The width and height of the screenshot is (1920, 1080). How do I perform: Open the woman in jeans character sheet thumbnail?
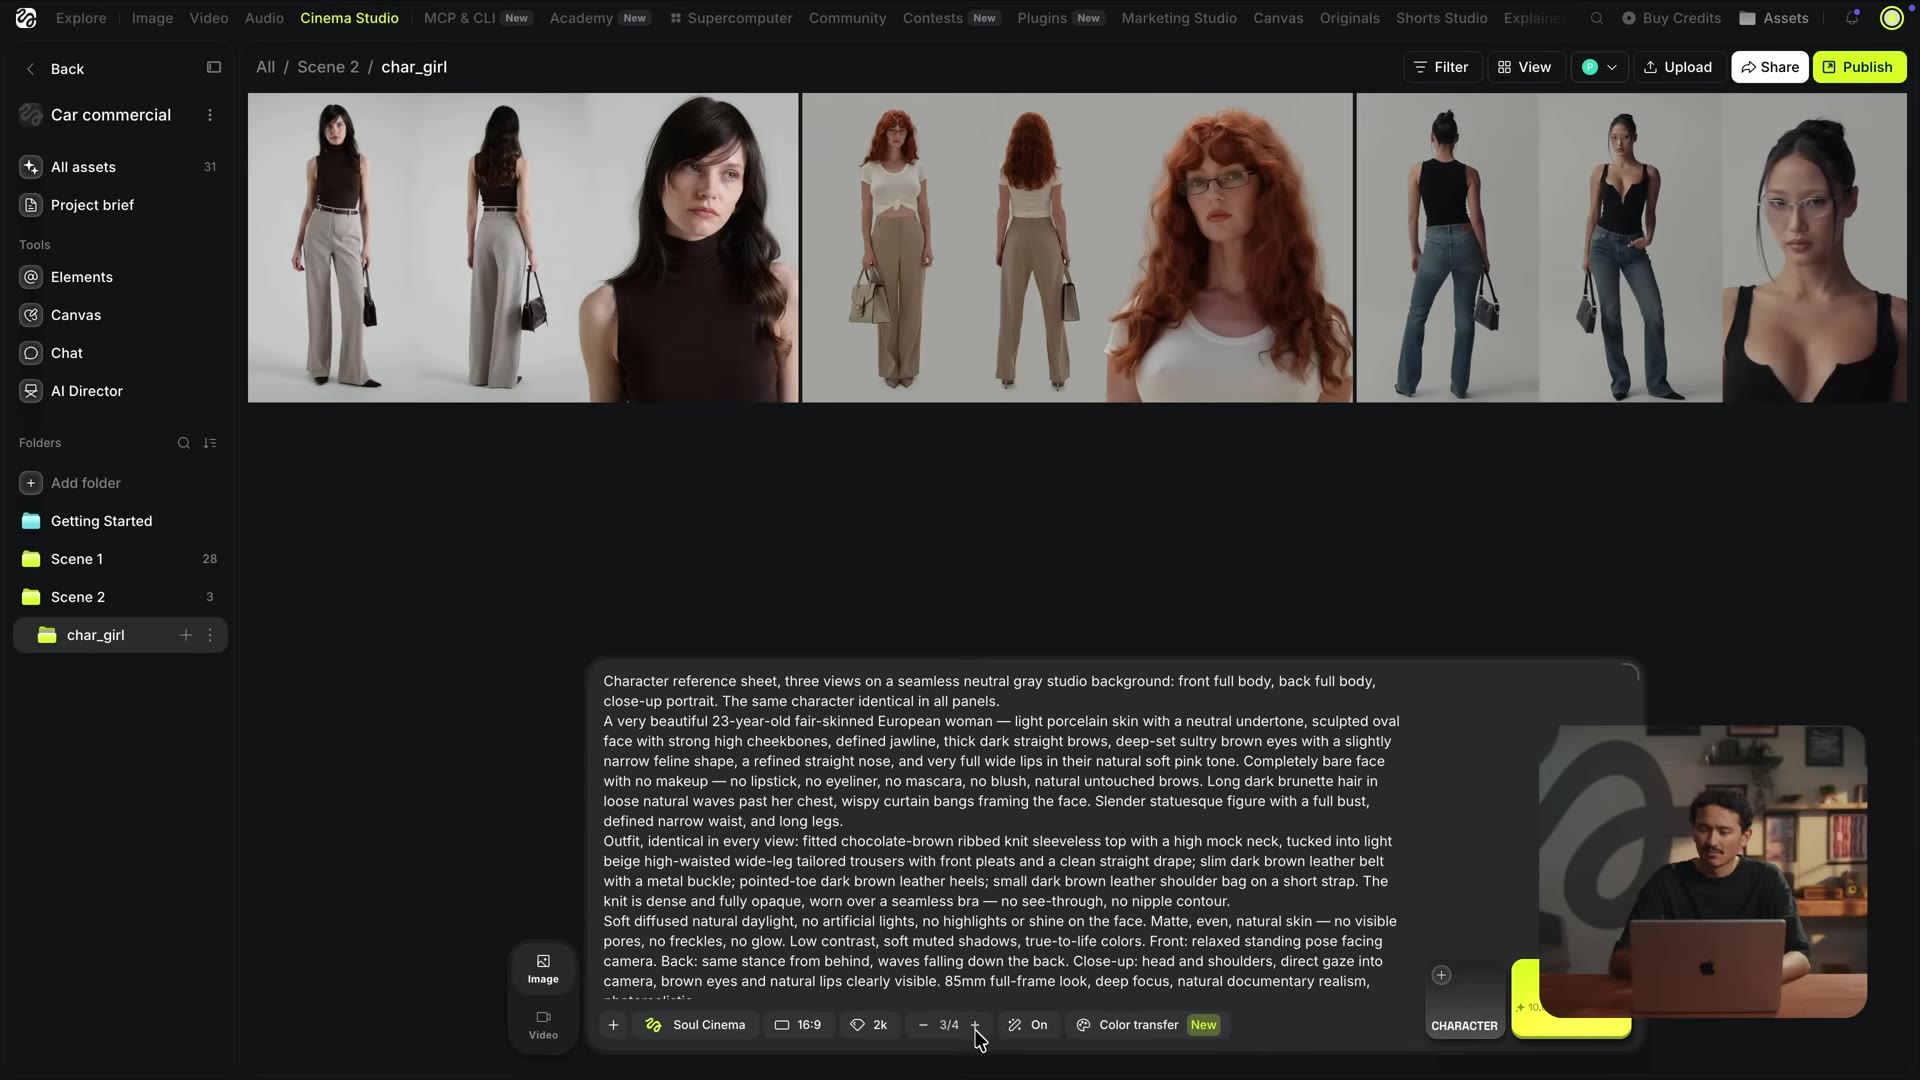pos(1631,248)
